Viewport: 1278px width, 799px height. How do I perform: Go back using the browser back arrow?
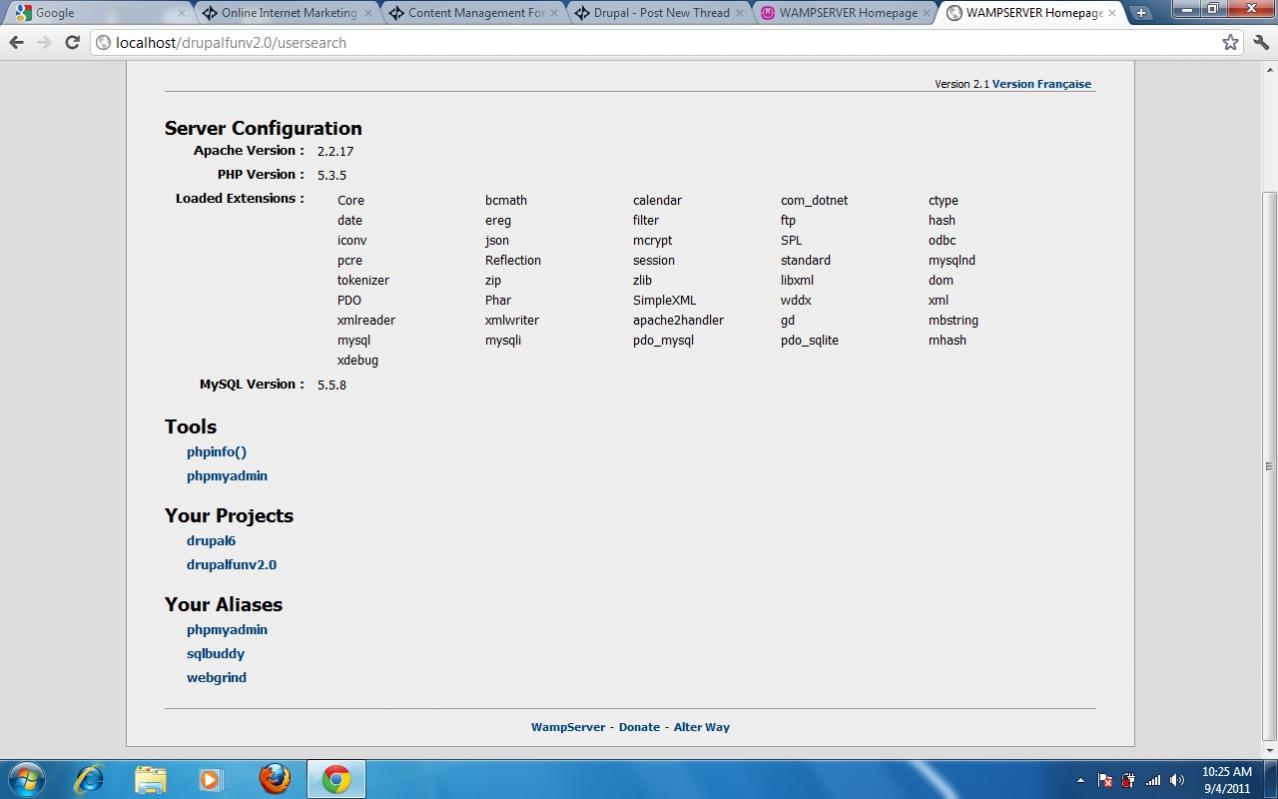point(16,42)
